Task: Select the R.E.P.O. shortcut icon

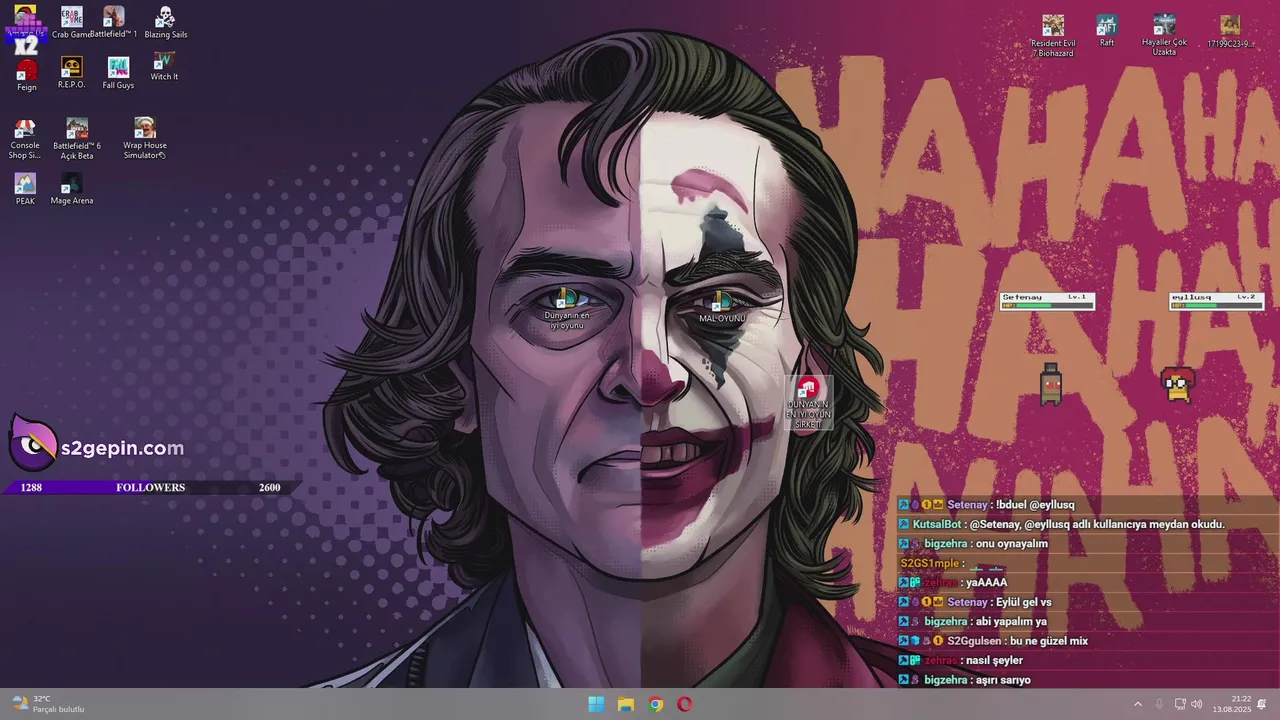Action: (71, 73)
